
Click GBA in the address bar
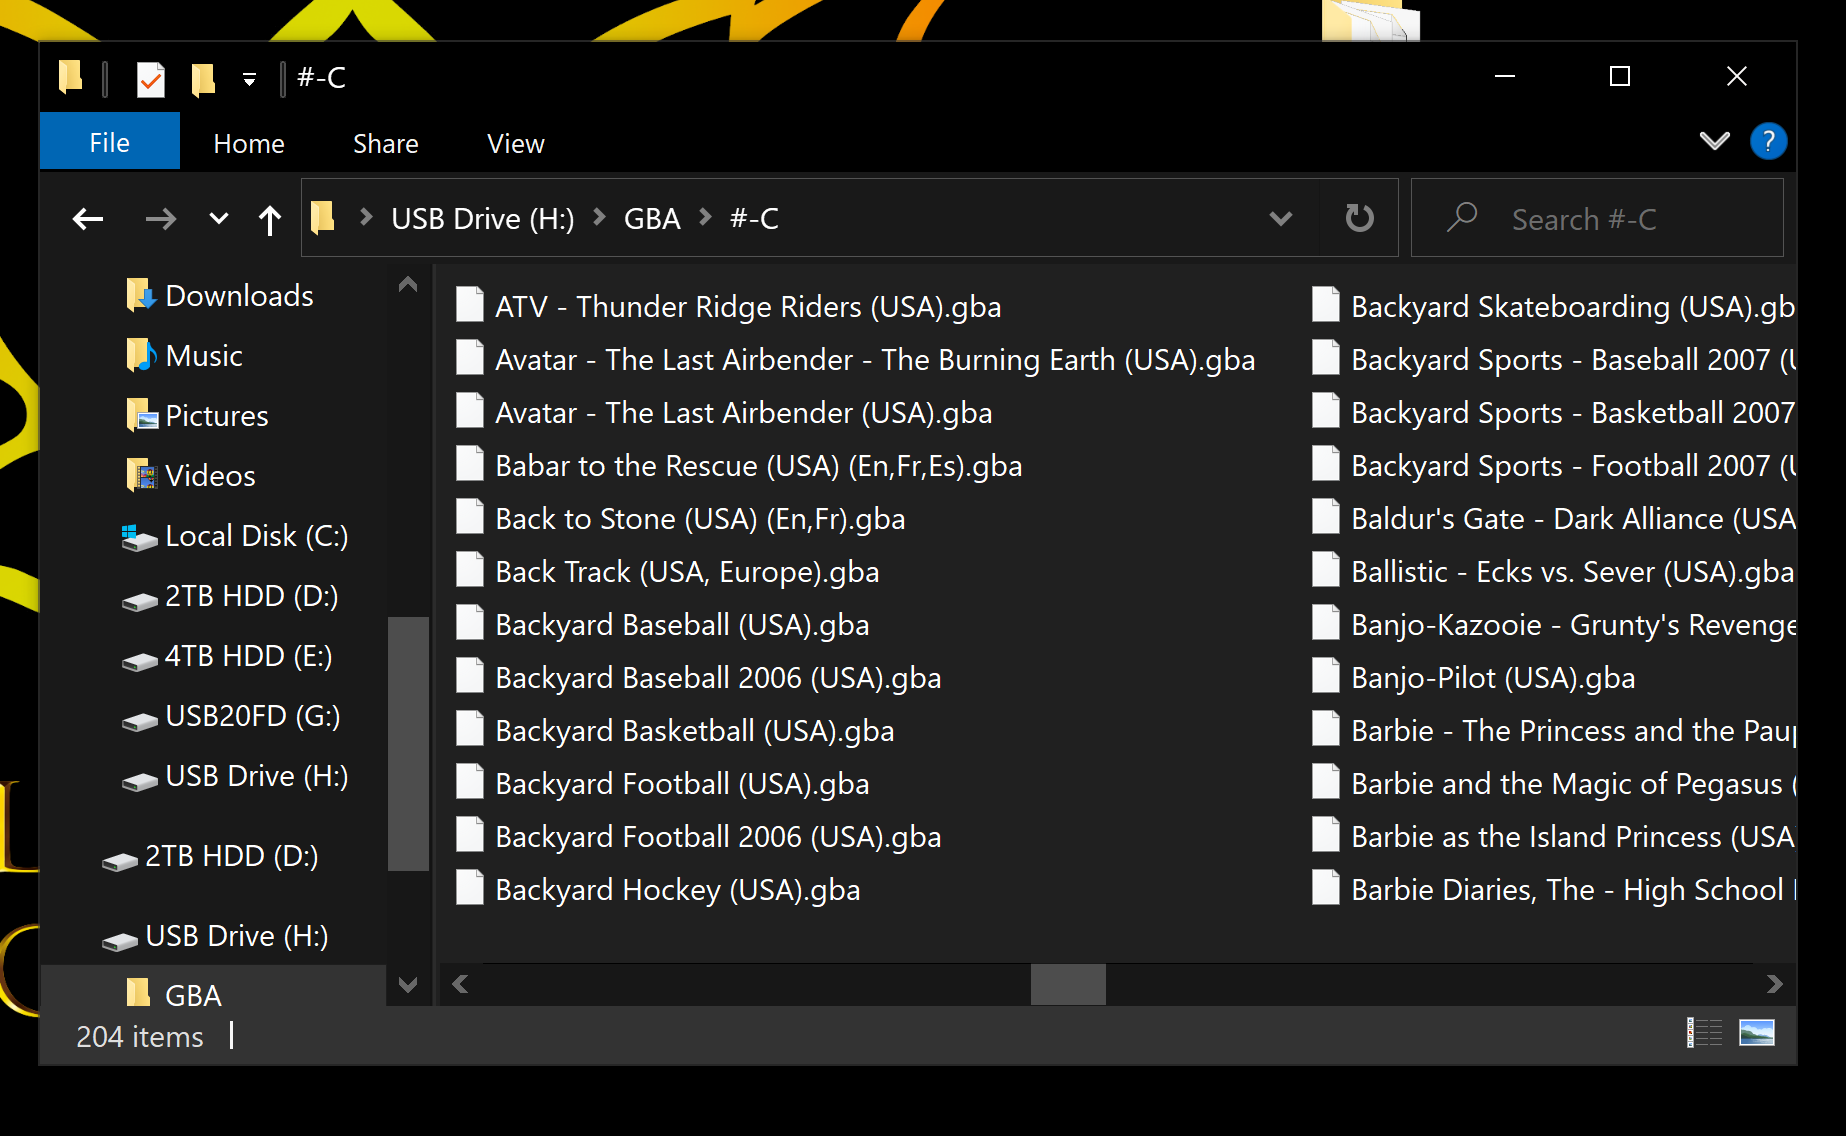click(x=652, y=218)
